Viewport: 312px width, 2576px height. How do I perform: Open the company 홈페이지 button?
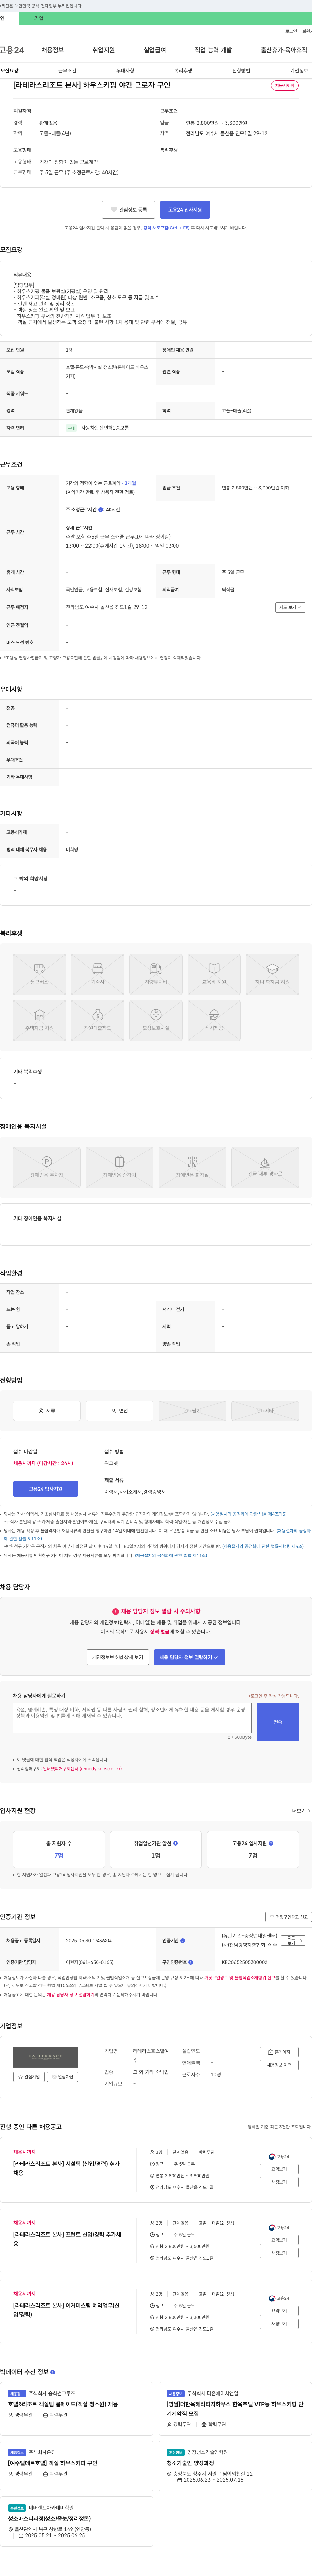(279, 2052)
